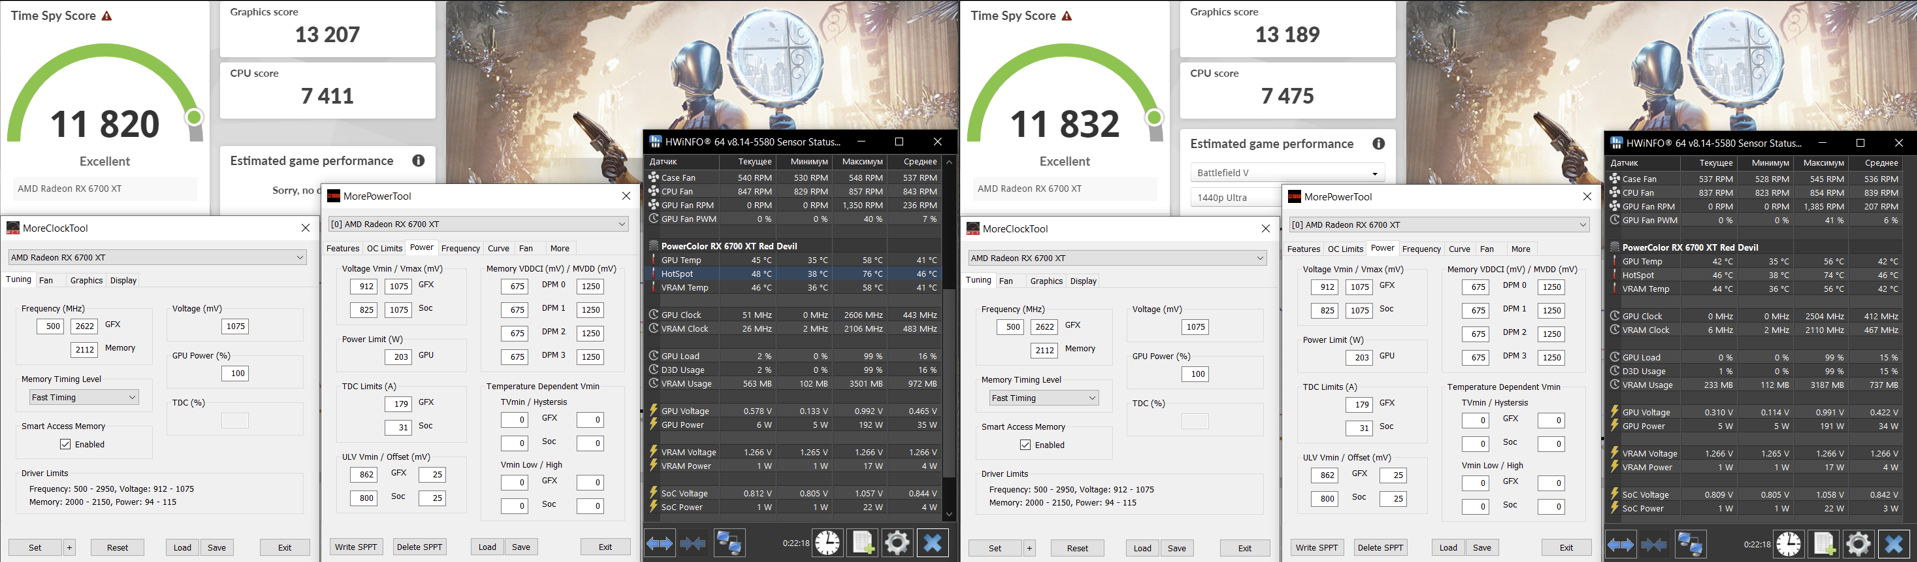This screenshot has height=562, width=1917.
Task: Click the 3501 MB VRAM Usage maximum value
Action: (x=862, y=383)
